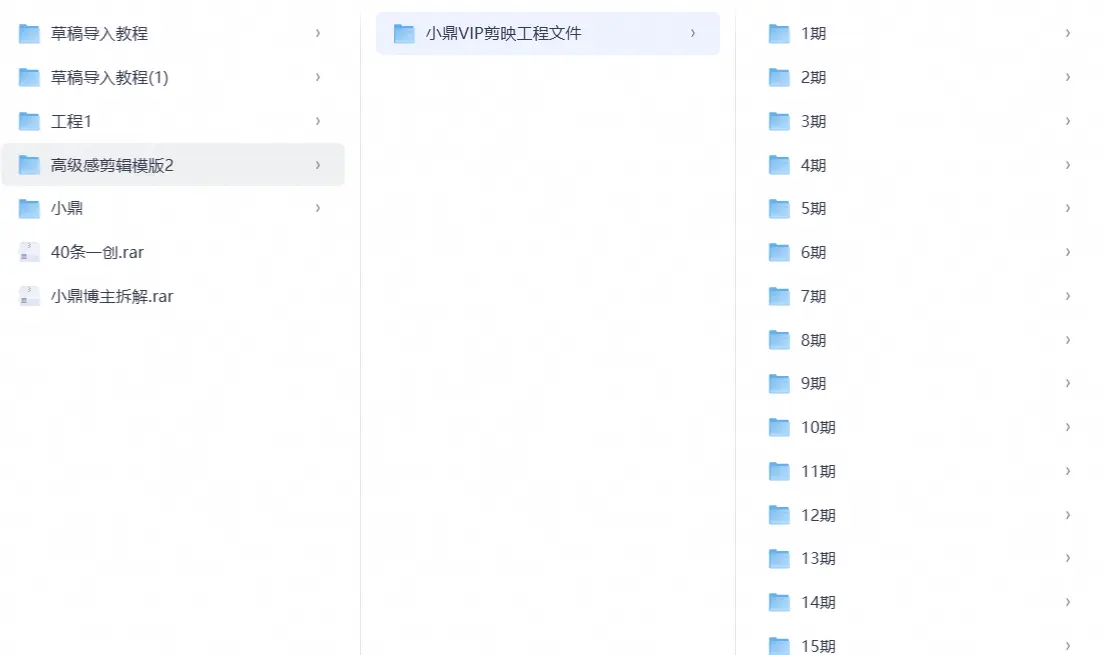Click the folder icon beside 2期

pos(779,77)
